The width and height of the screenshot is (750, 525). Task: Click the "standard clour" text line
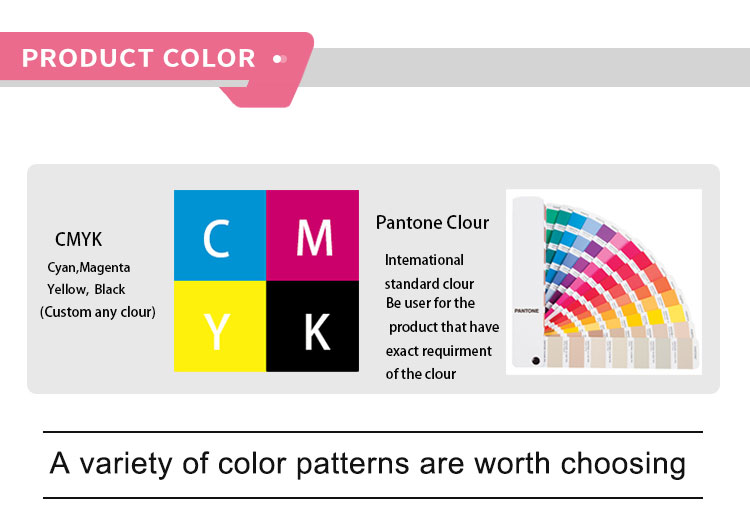click(429, 283)
